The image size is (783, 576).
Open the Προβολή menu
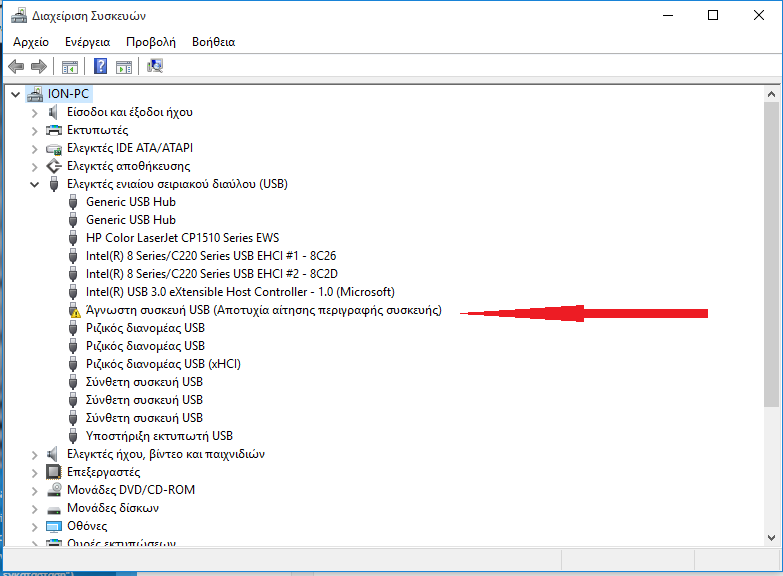(150, 42)
